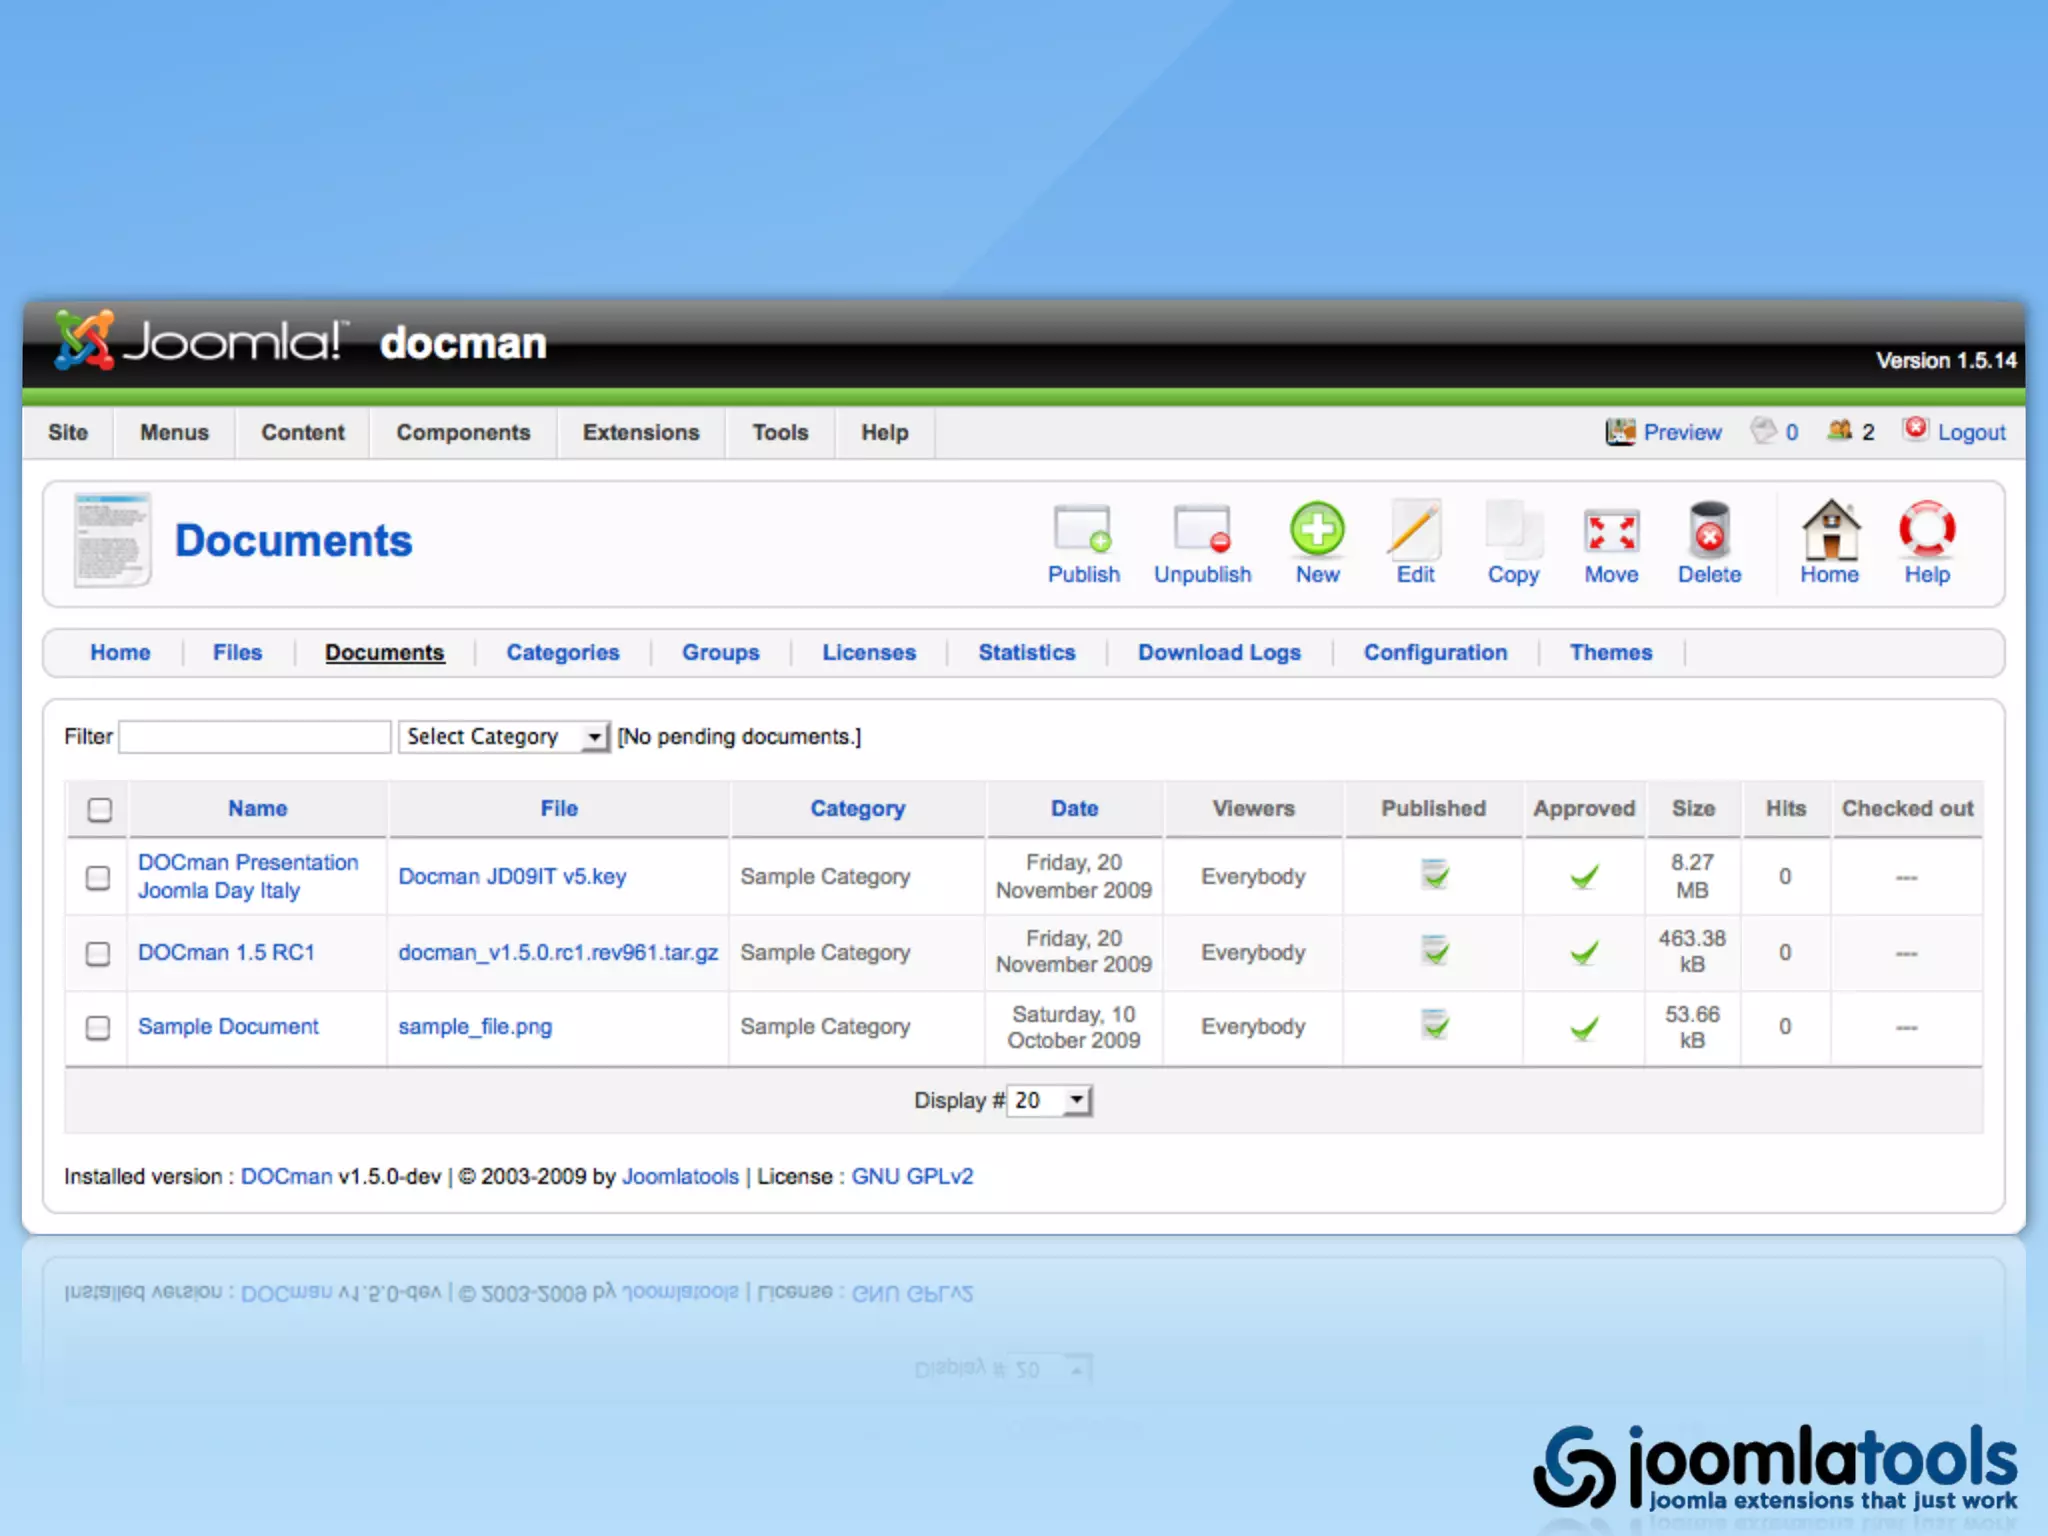Open the Statistics tab
The width and height of the screenshot is (2048, 1536).
tap(1026, 653)
